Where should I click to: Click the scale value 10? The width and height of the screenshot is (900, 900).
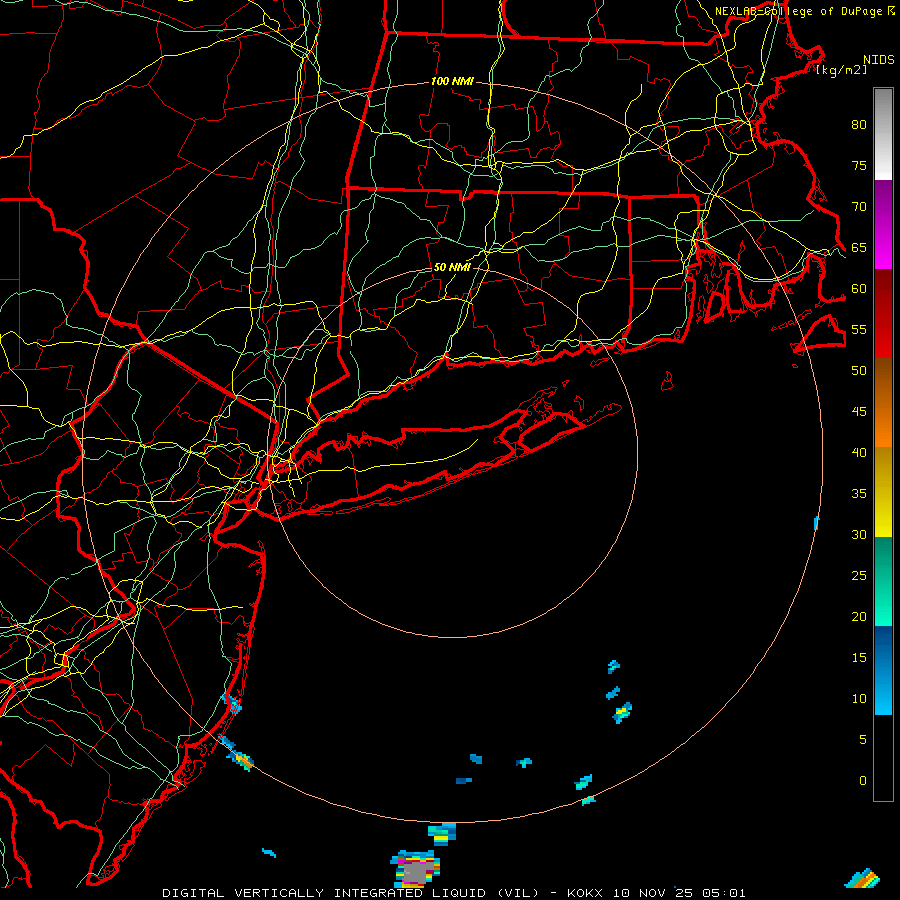859,699
